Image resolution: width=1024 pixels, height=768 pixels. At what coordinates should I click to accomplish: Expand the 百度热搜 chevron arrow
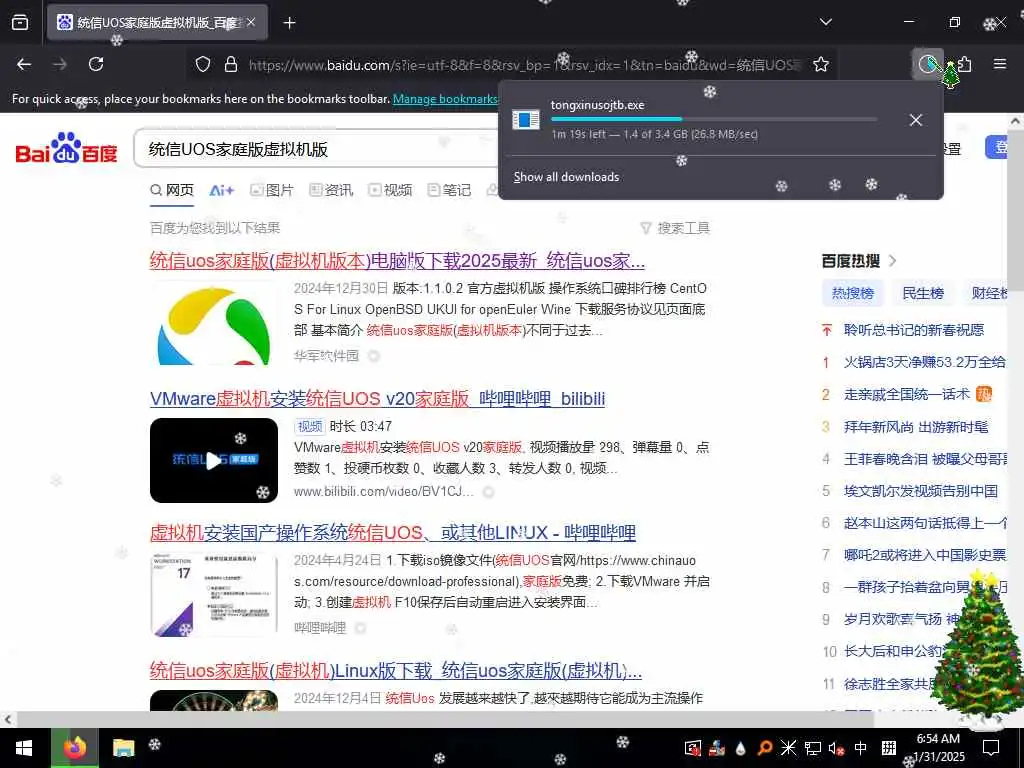pos(893,261)
